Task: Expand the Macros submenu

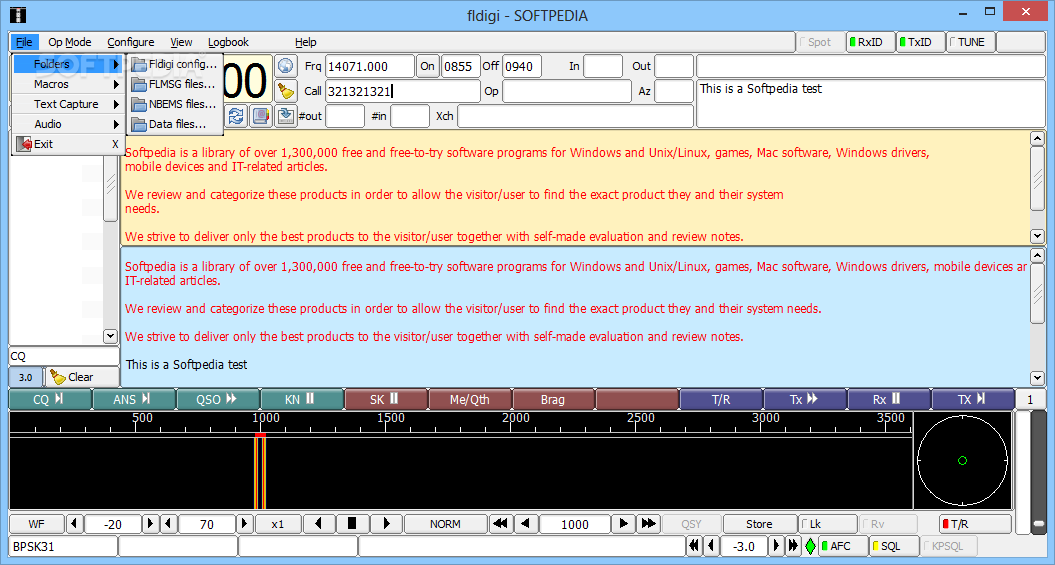Action: pos(68,84)
